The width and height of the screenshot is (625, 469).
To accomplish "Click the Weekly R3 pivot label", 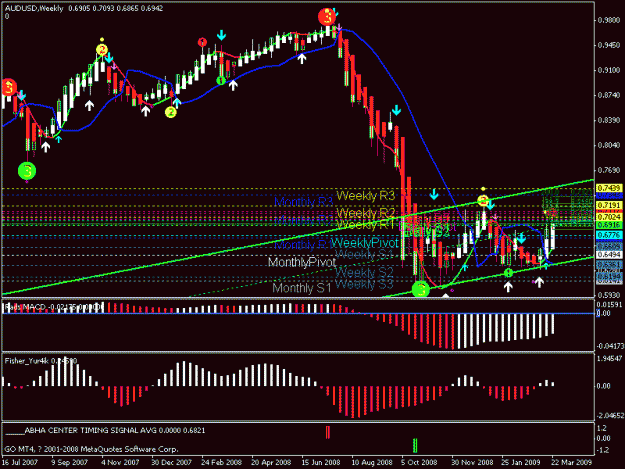I will [366, 196].
